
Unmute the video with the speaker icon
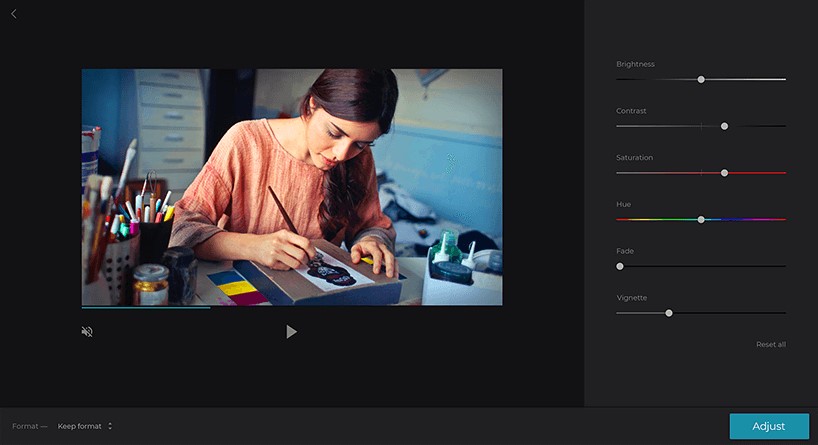[87, 332]
